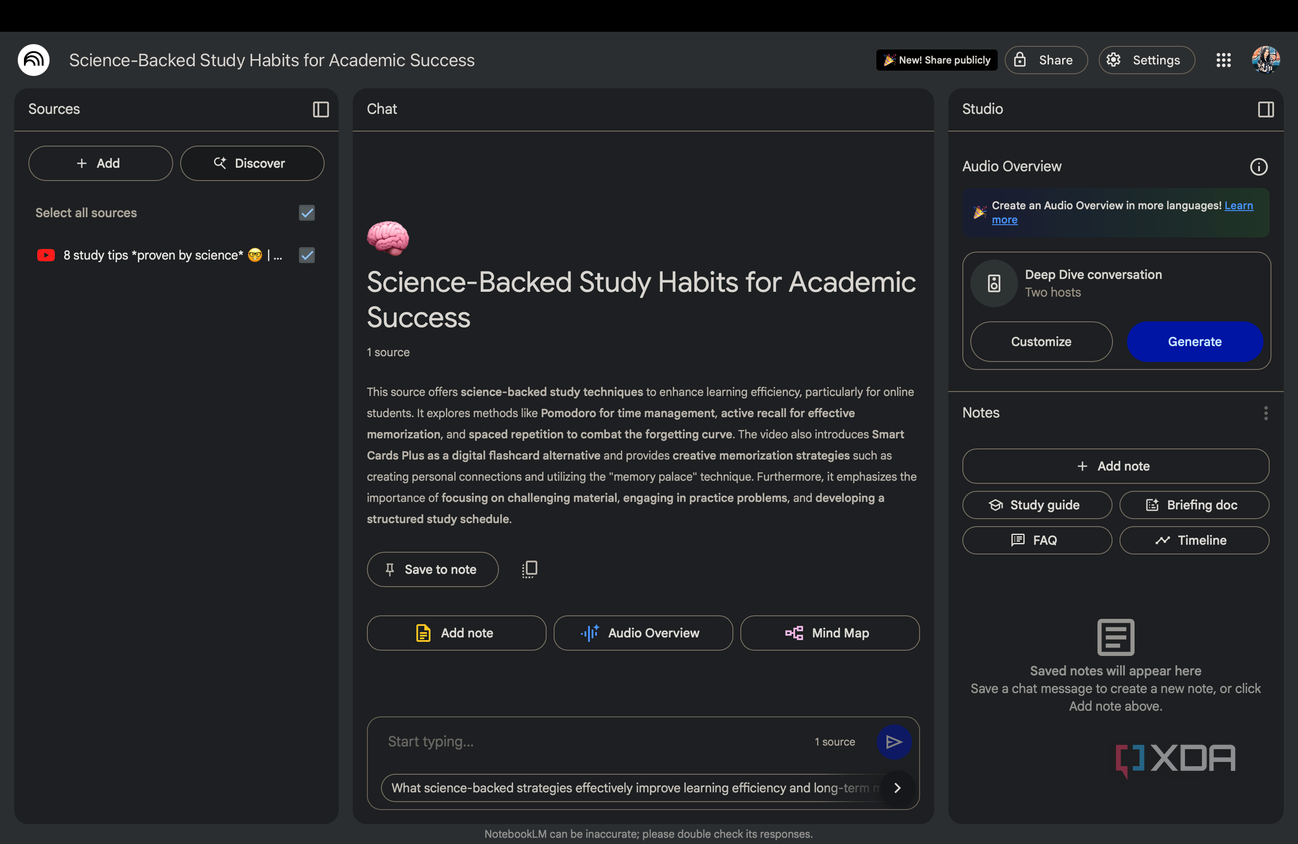Click the Audio Overview heading in Studio
The width and height of the screenshot is (1298, 844).
tap(1012, 167)
